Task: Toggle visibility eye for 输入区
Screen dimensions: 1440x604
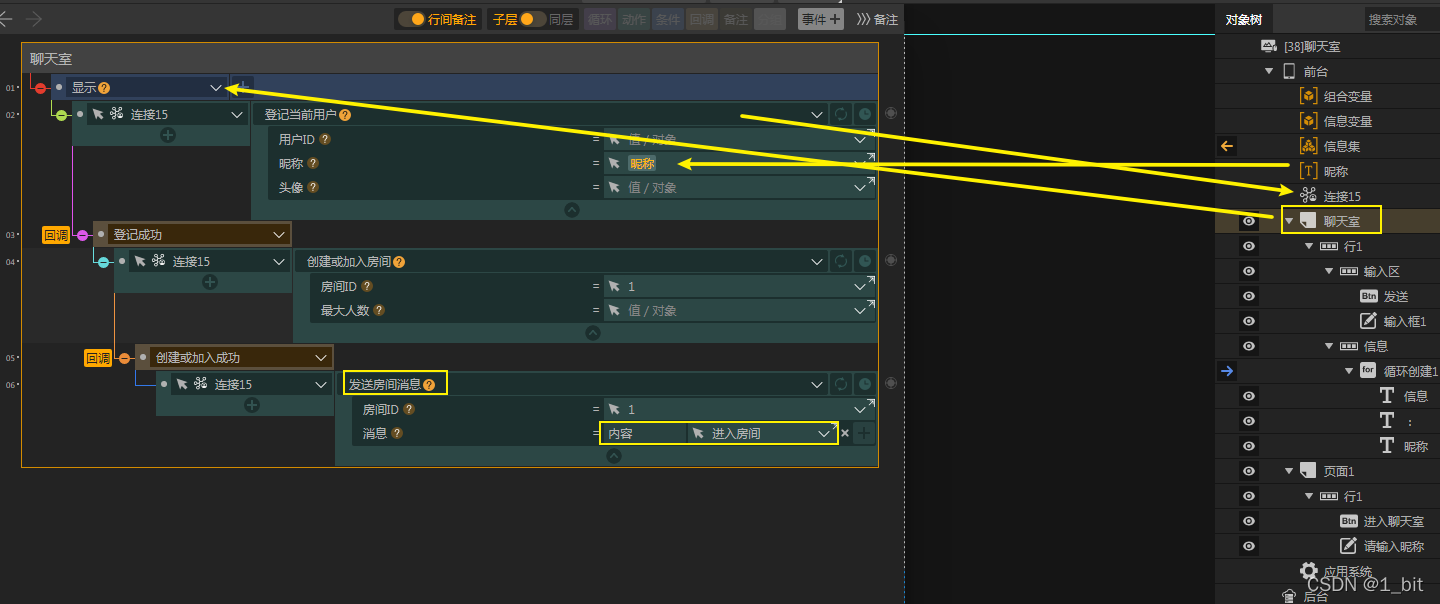Action: (x=1249, y=271)
